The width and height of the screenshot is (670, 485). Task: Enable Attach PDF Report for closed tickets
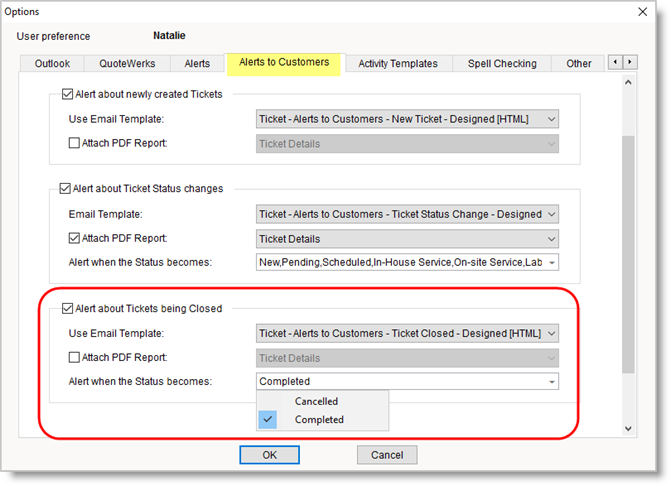coord(75,358)
